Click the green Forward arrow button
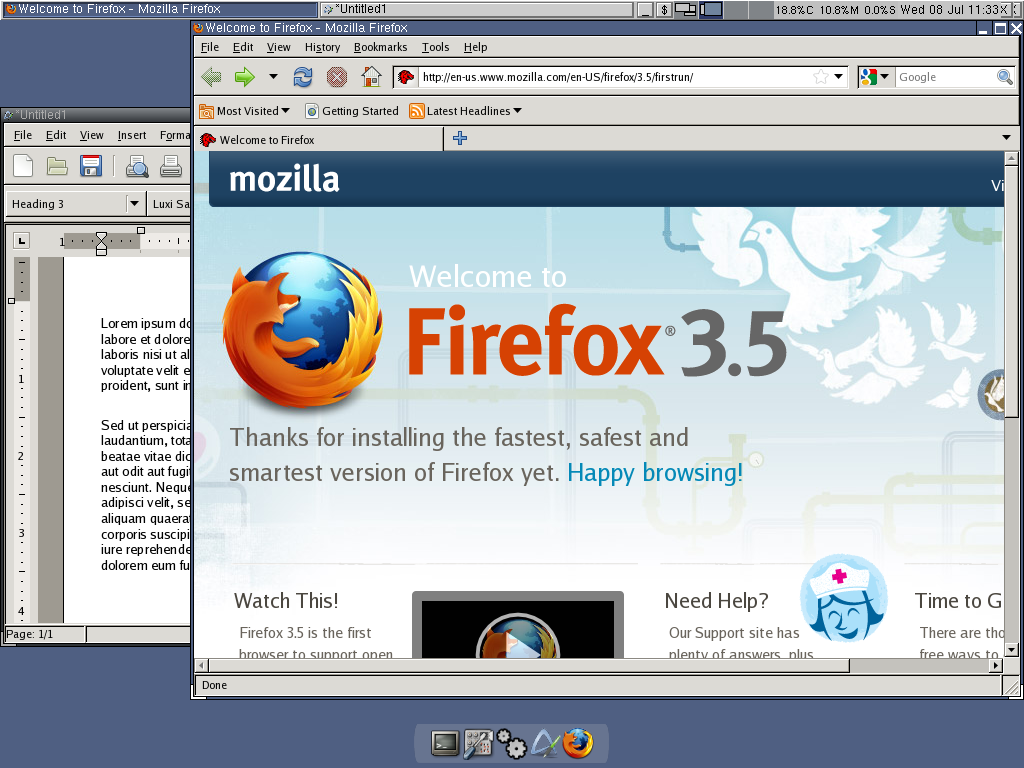The height and width of the screenshot is (768, 1024). click(244, 77)
